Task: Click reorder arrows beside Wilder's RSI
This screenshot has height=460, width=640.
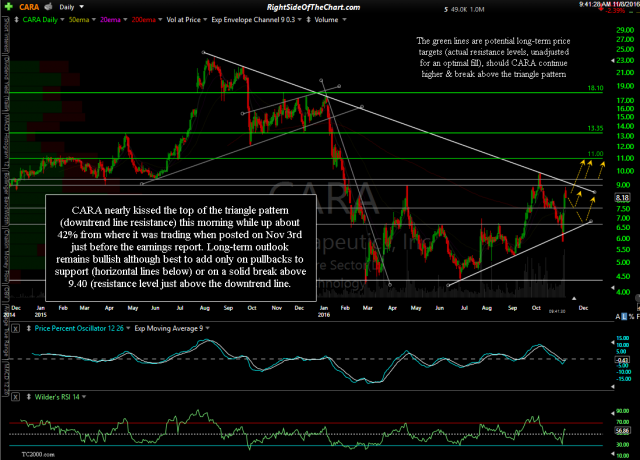Action: pyautogui.click(x=29, y=397)
